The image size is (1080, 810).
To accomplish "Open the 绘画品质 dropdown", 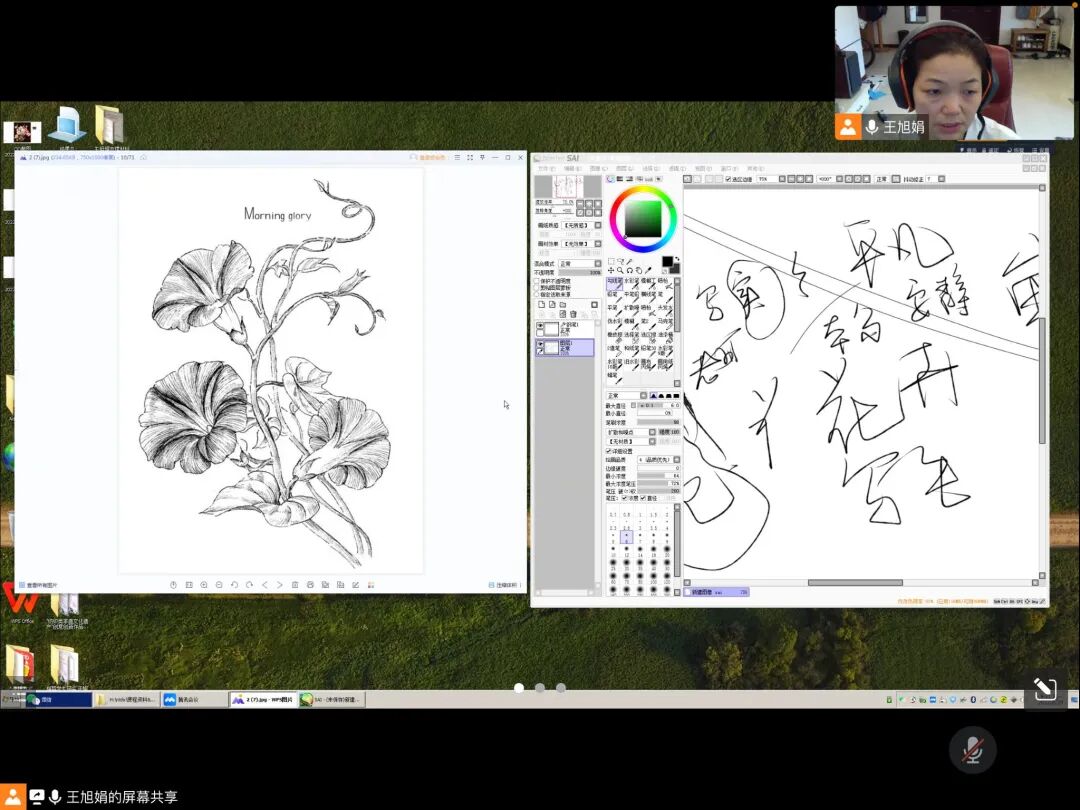I will point(658,460).
